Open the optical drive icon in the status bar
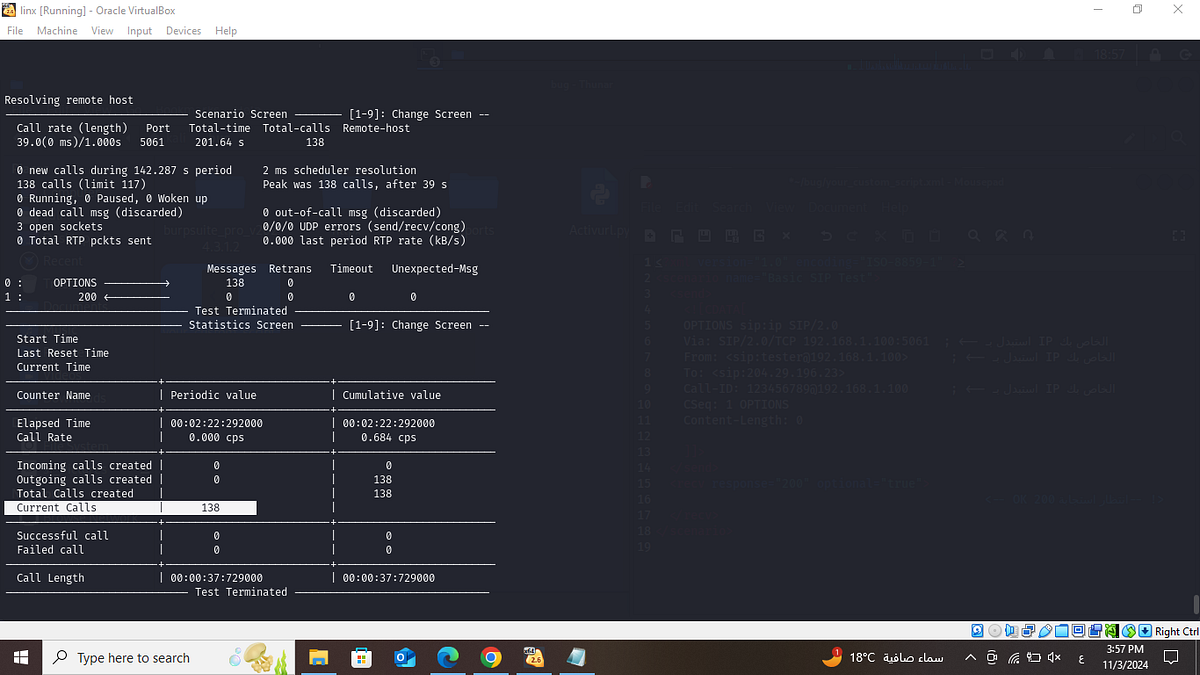Screen dimensions: 1200x675 click(995, 631)
